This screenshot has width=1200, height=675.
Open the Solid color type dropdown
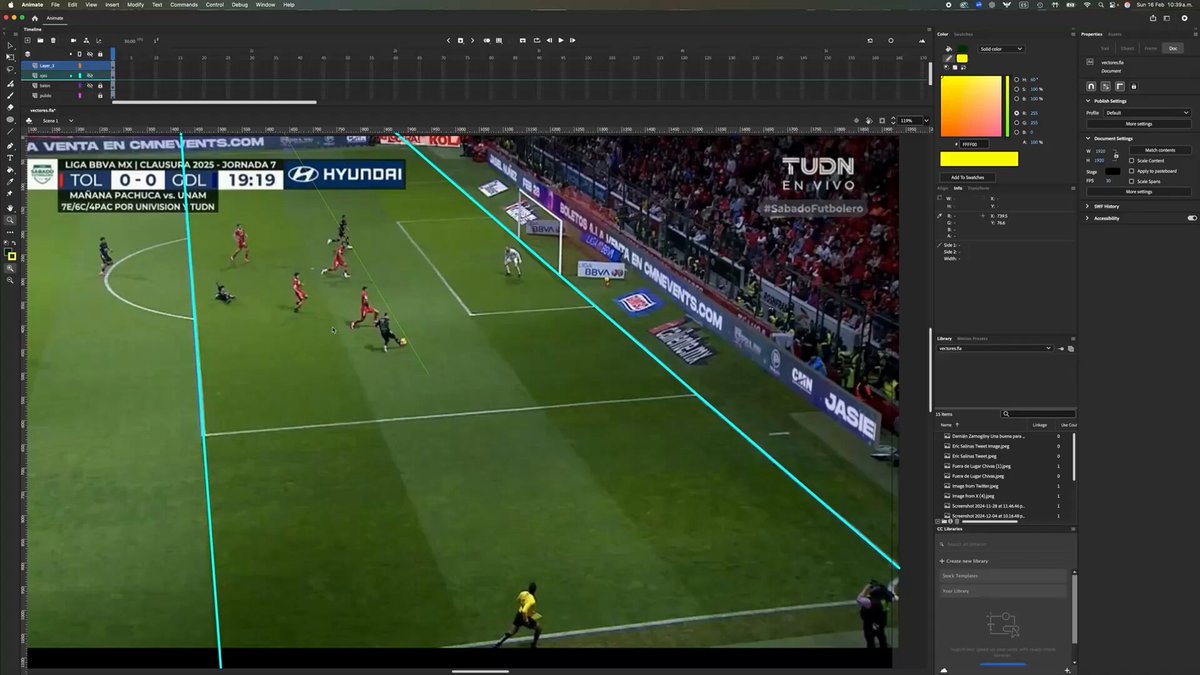click(1001, 49)
